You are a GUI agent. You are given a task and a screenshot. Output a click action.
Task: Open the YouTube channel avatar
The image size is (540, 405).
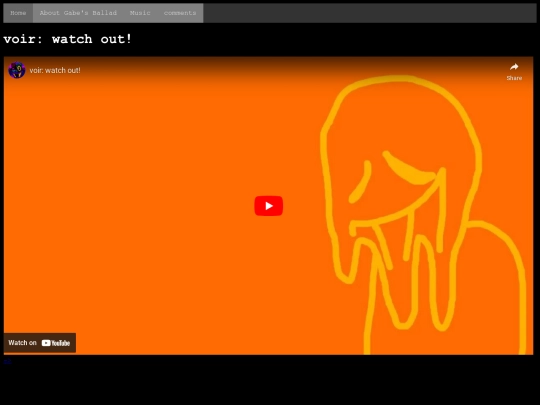17,70
